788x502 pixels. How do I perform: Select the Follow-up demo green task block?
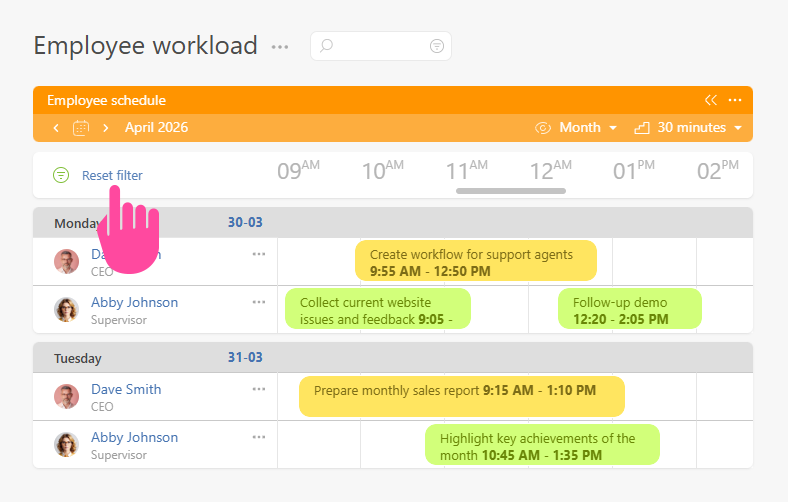pos(629,309)
